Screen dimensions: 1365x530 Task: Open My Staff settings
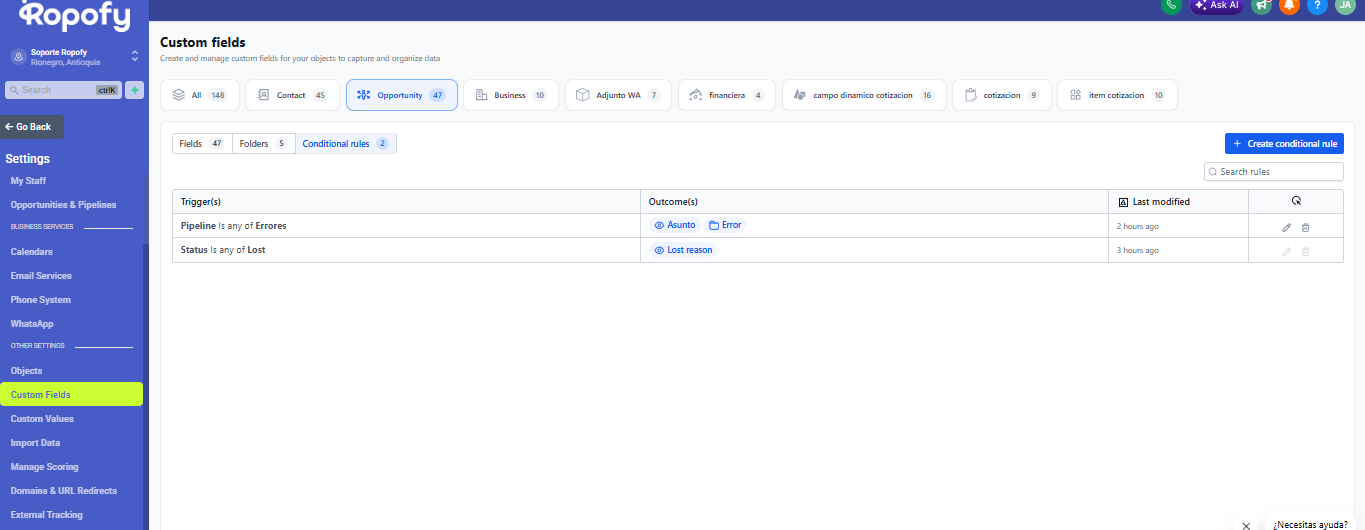tap(28, 181)
